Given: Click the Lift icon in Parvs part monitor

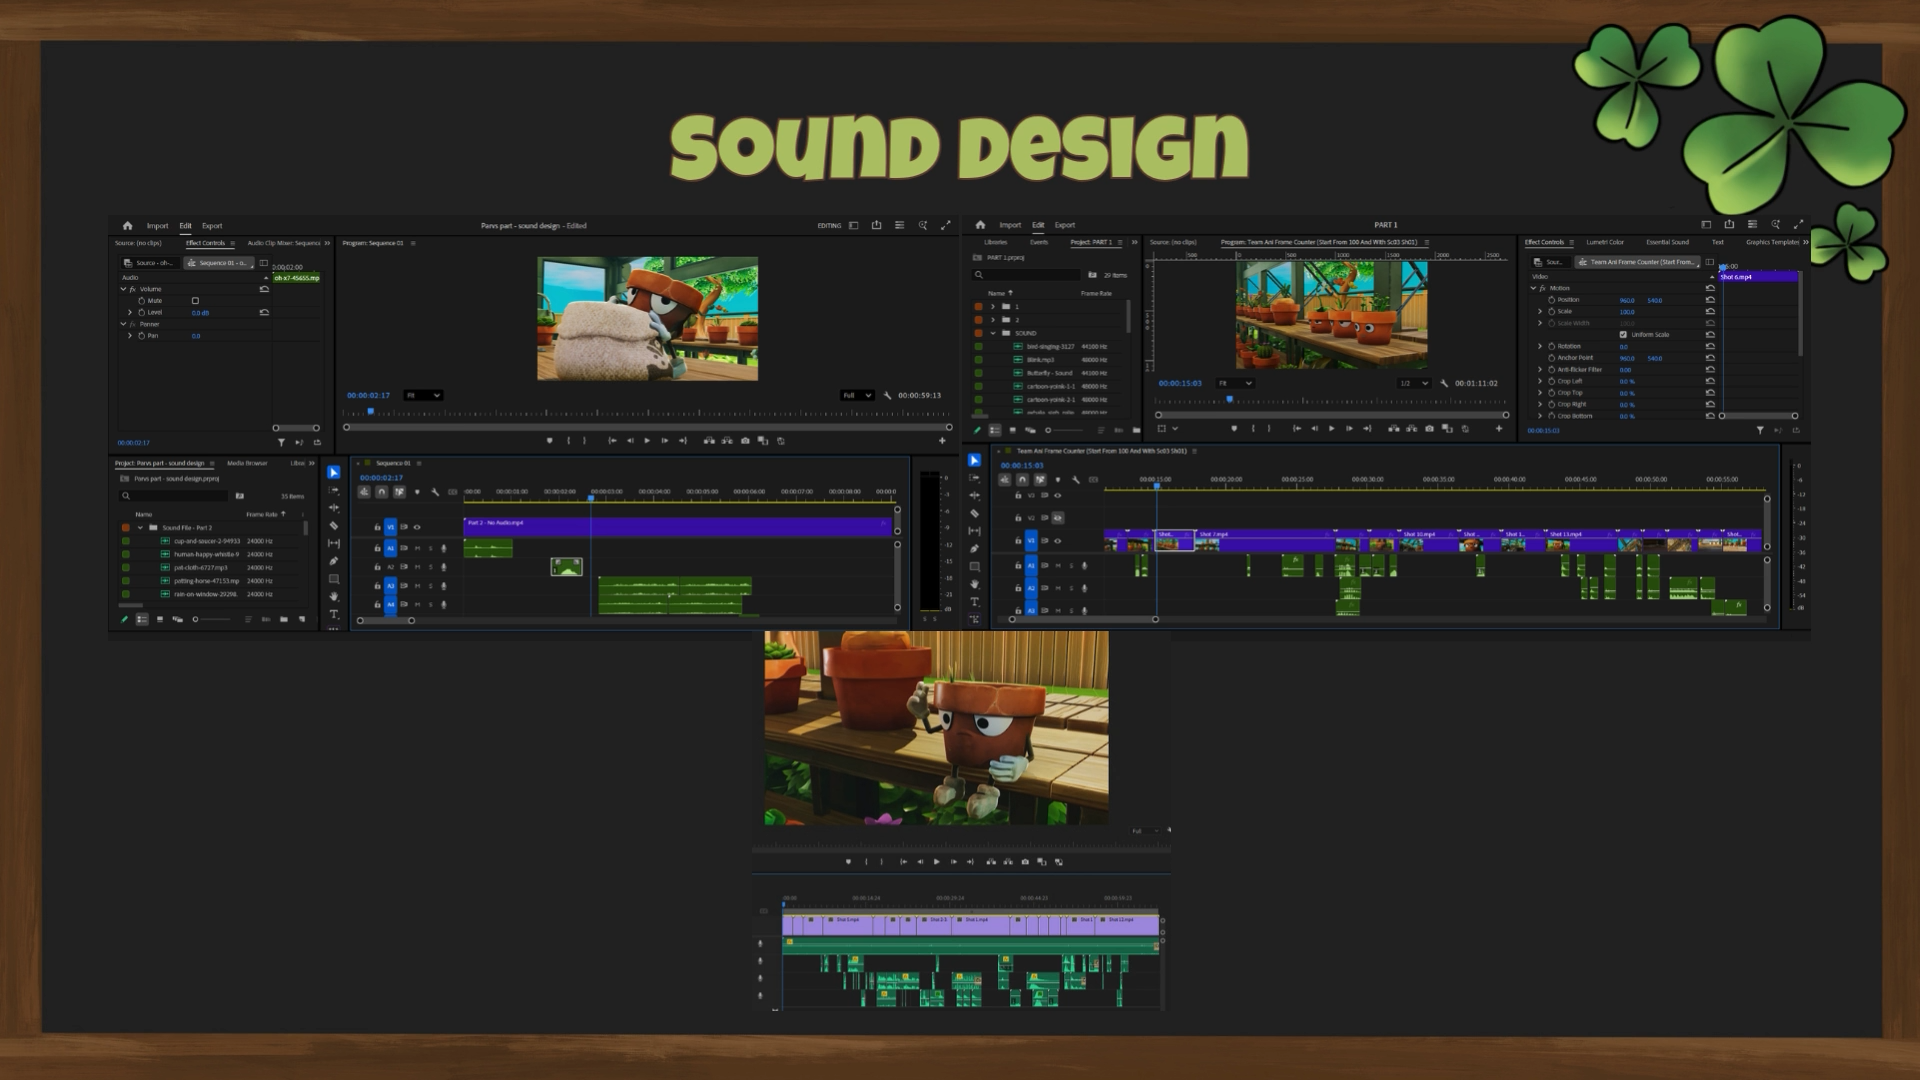Looking at the screenshot, I should pos(709,441).
